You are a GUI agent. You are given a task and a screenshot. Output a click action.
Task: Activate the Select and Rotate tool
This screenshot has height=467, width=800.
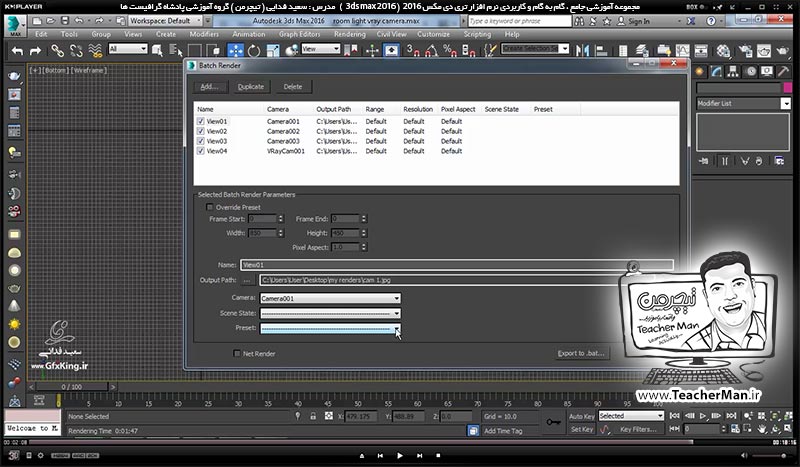[x=254, y=51]
